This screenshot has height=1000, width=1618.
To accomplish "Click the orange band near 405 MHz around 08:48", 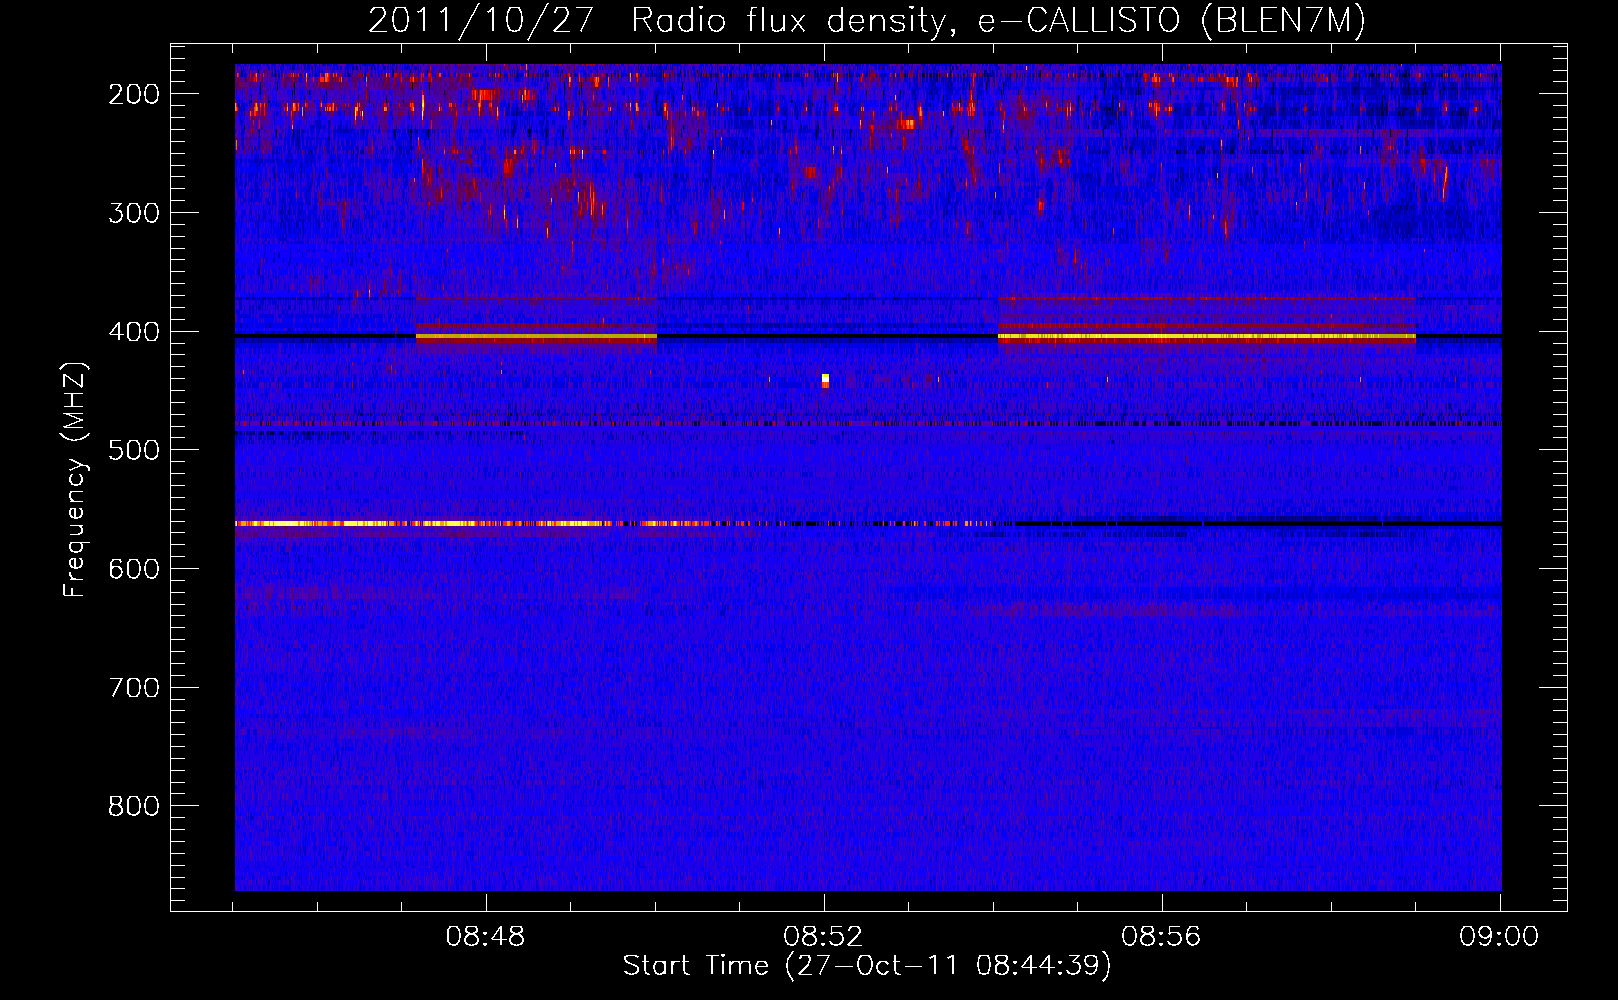I will (536, 338).
